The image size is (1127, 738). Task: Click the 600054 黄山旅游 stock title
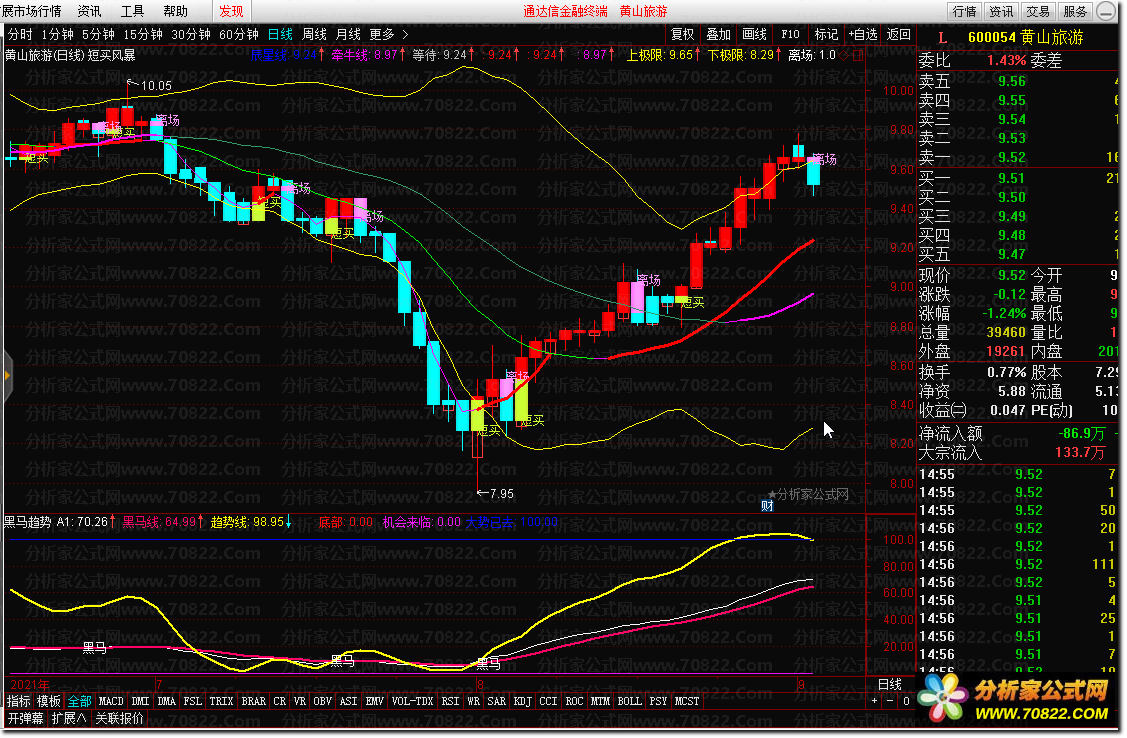1026,37
